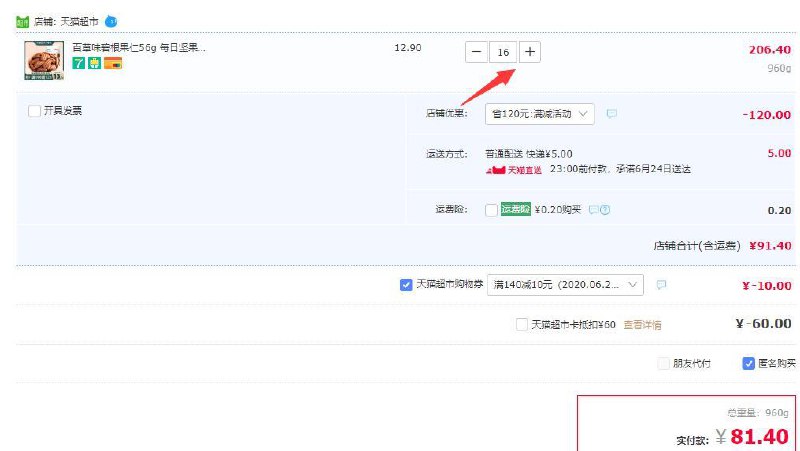Open the 满140减10元 coupon dropdown
Image resolution: width=800 pixels, height=451 pixels.
click(565, 285)
